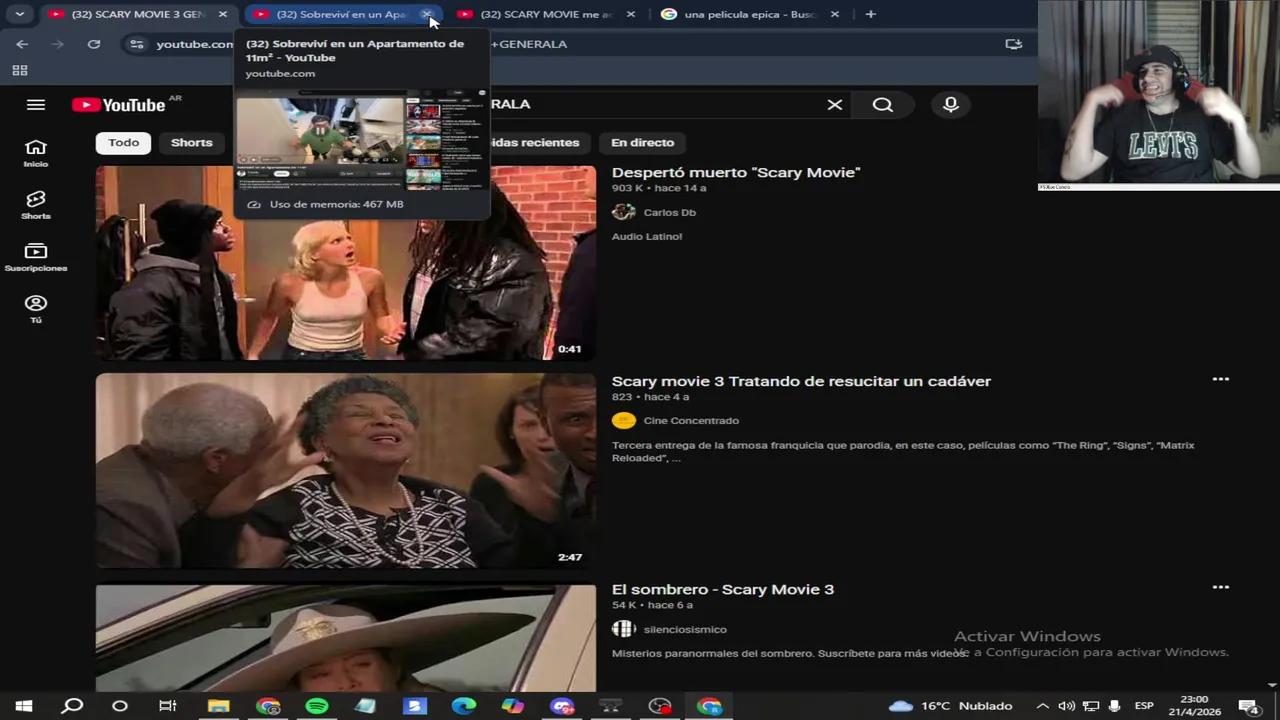
Task: Open silenciosismico channel name
Action: pos(685,629)
